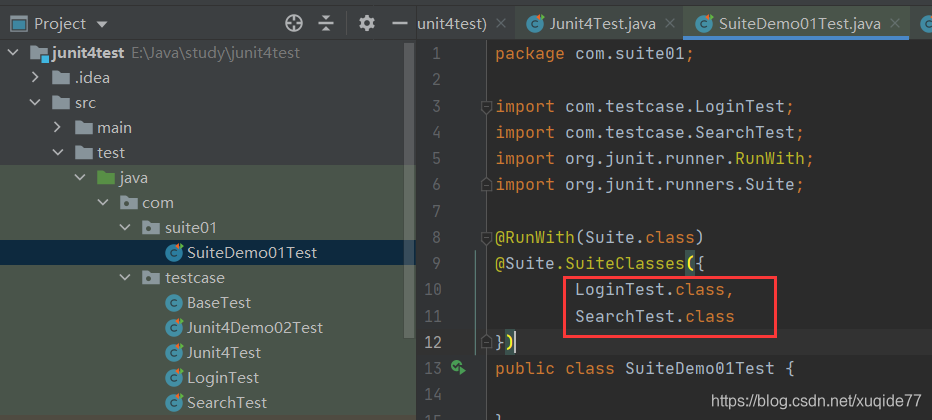Close the partially visible unit4test tab
The width and height of the screenshot is (932, 420).
click(501, 24)
